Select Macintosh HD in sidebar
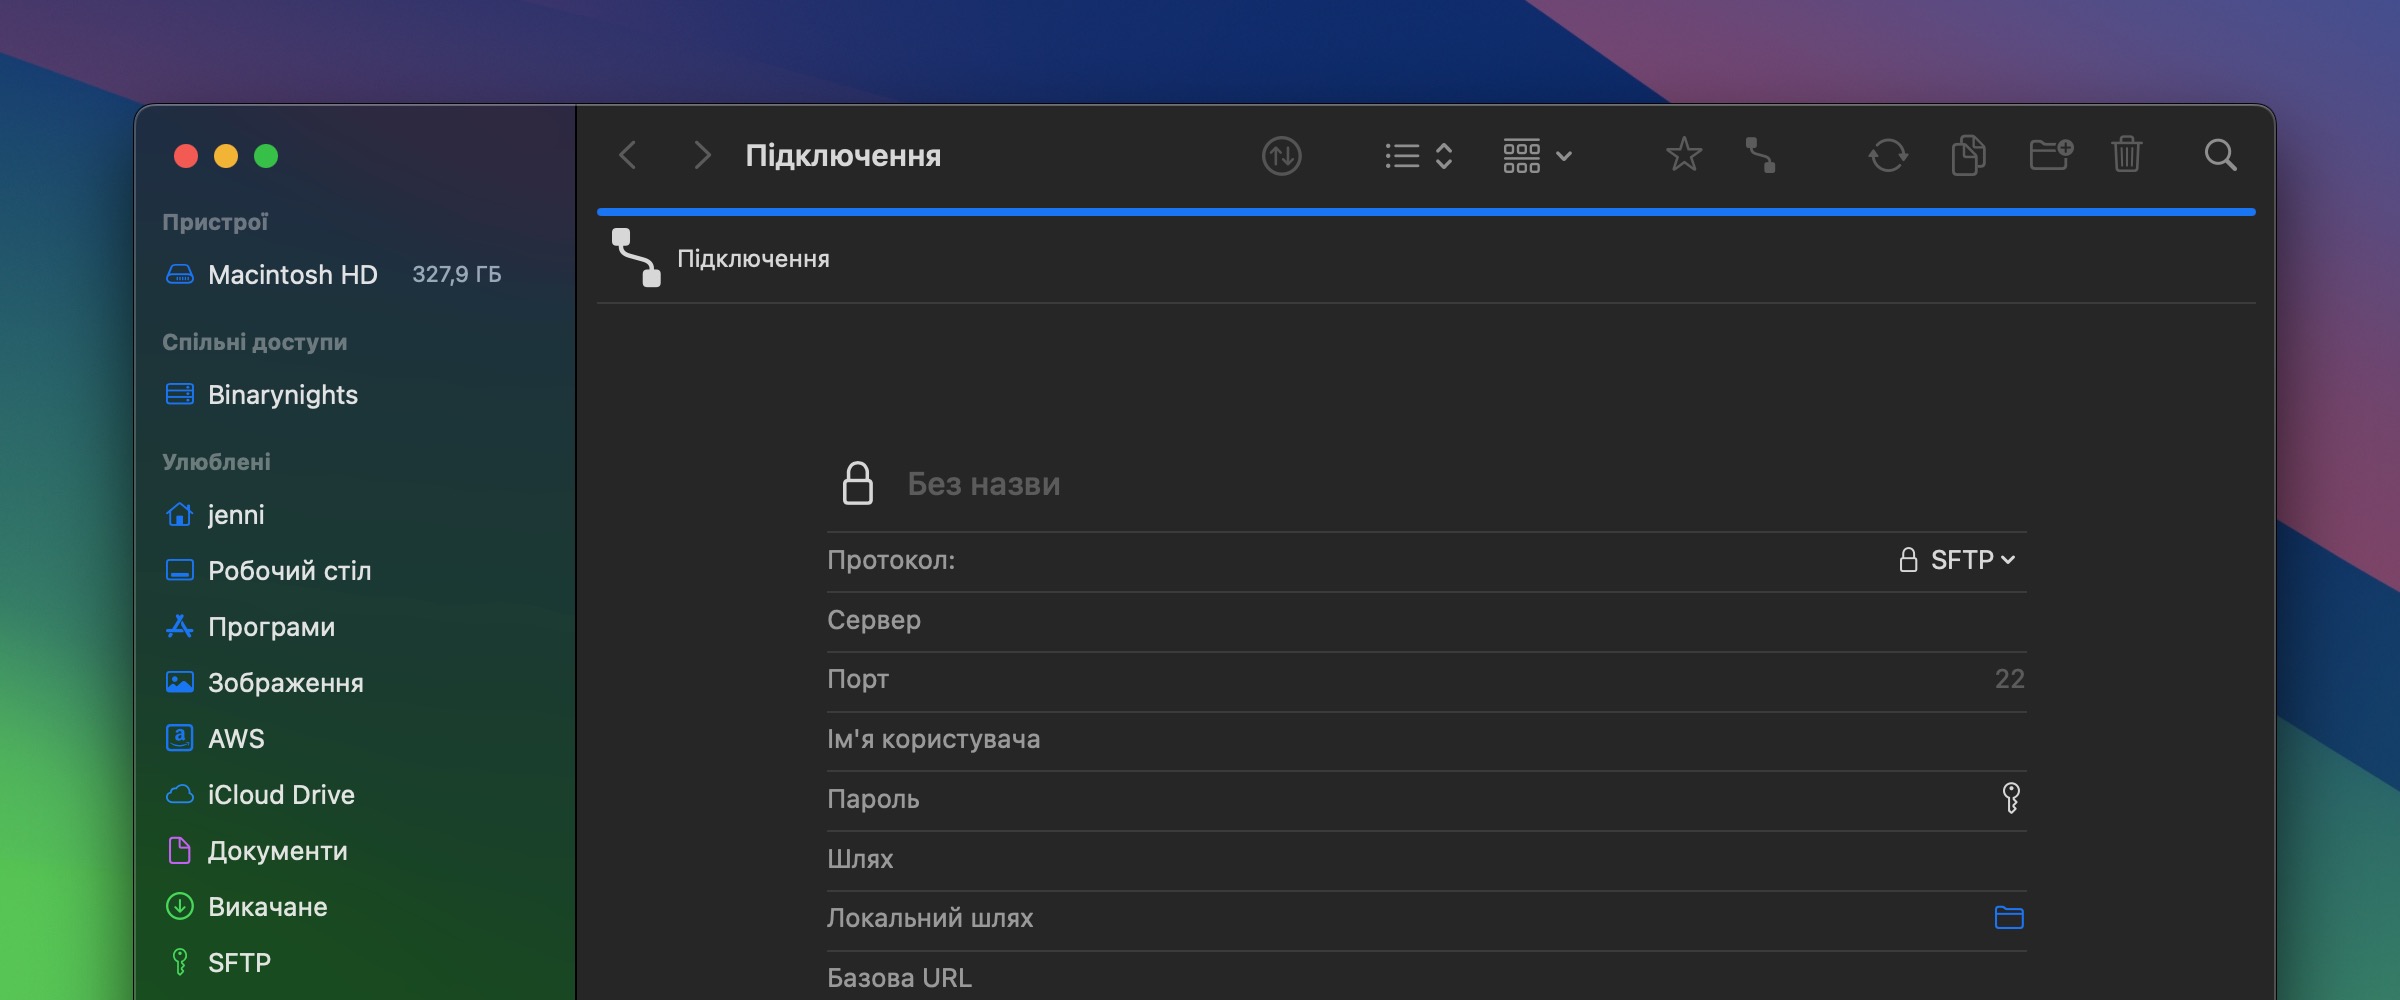Viewport: 2400px width, 1000px height. tap(292, 275)
